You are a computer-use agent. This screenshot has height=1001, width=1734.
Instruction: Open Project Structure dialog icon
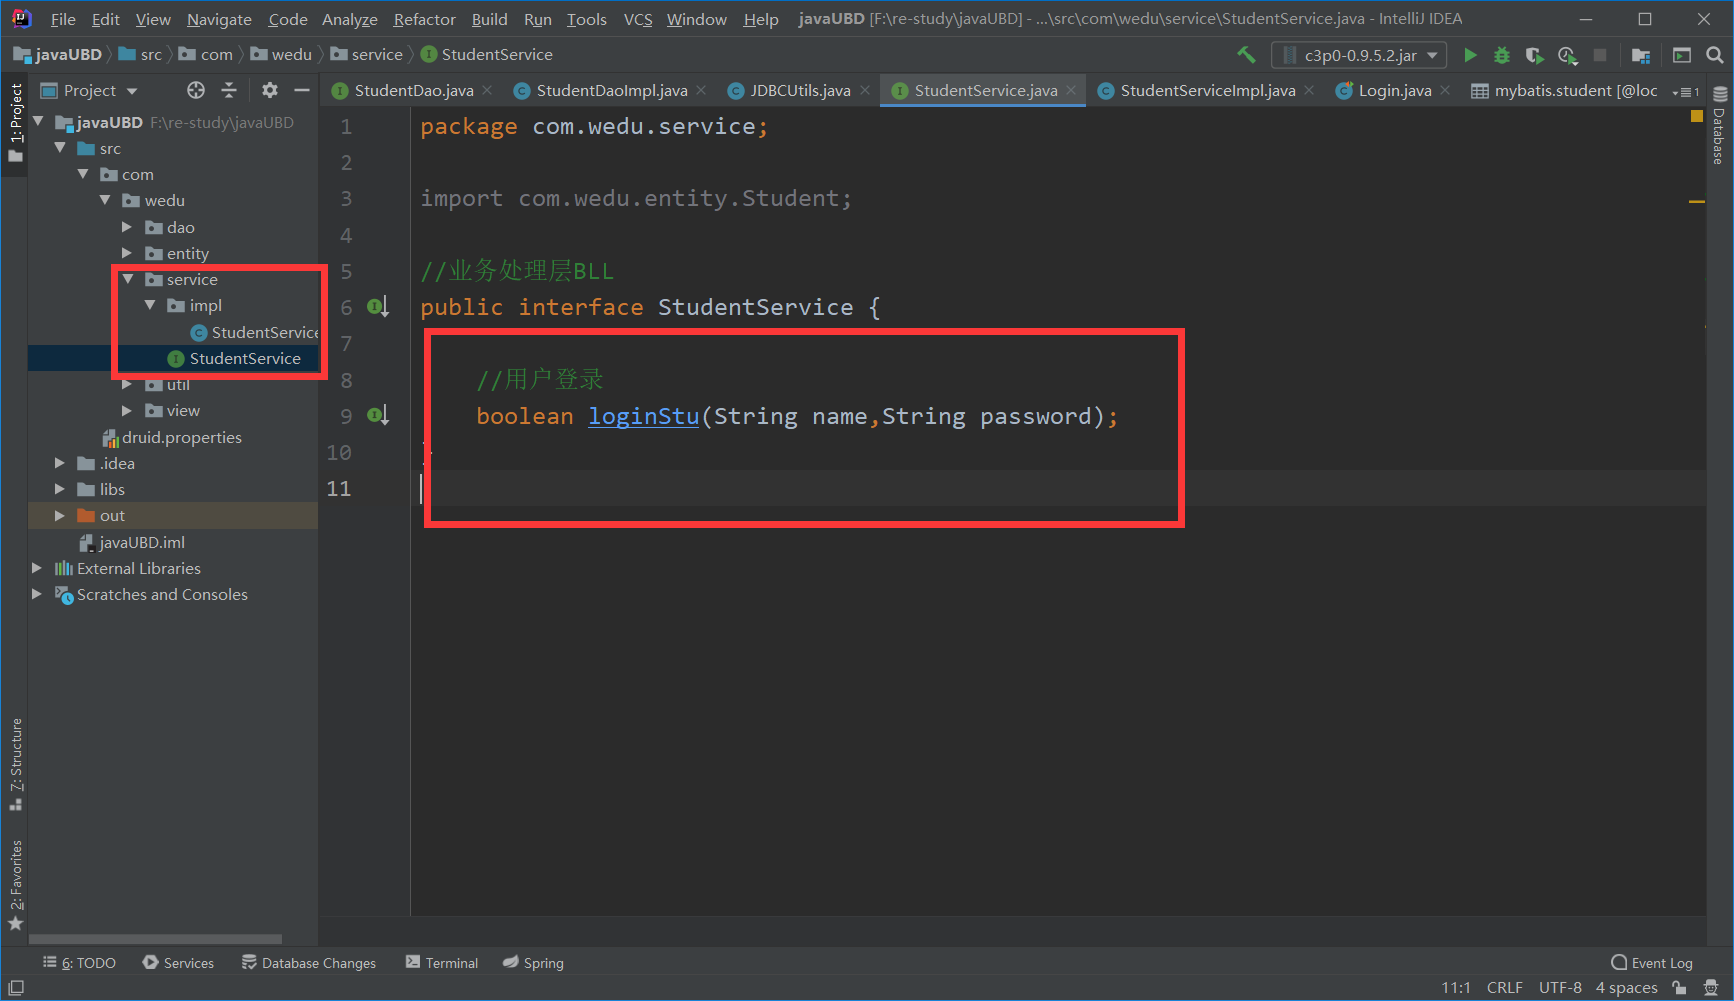(1641, 55)
